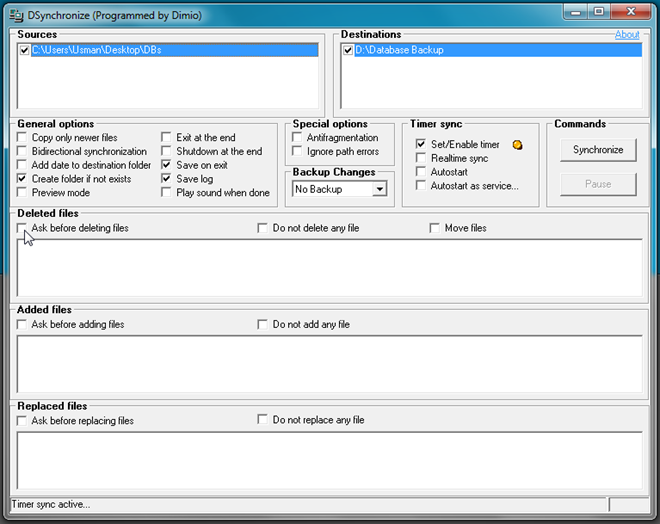Select the No Backup combo box

pos(339,189)
